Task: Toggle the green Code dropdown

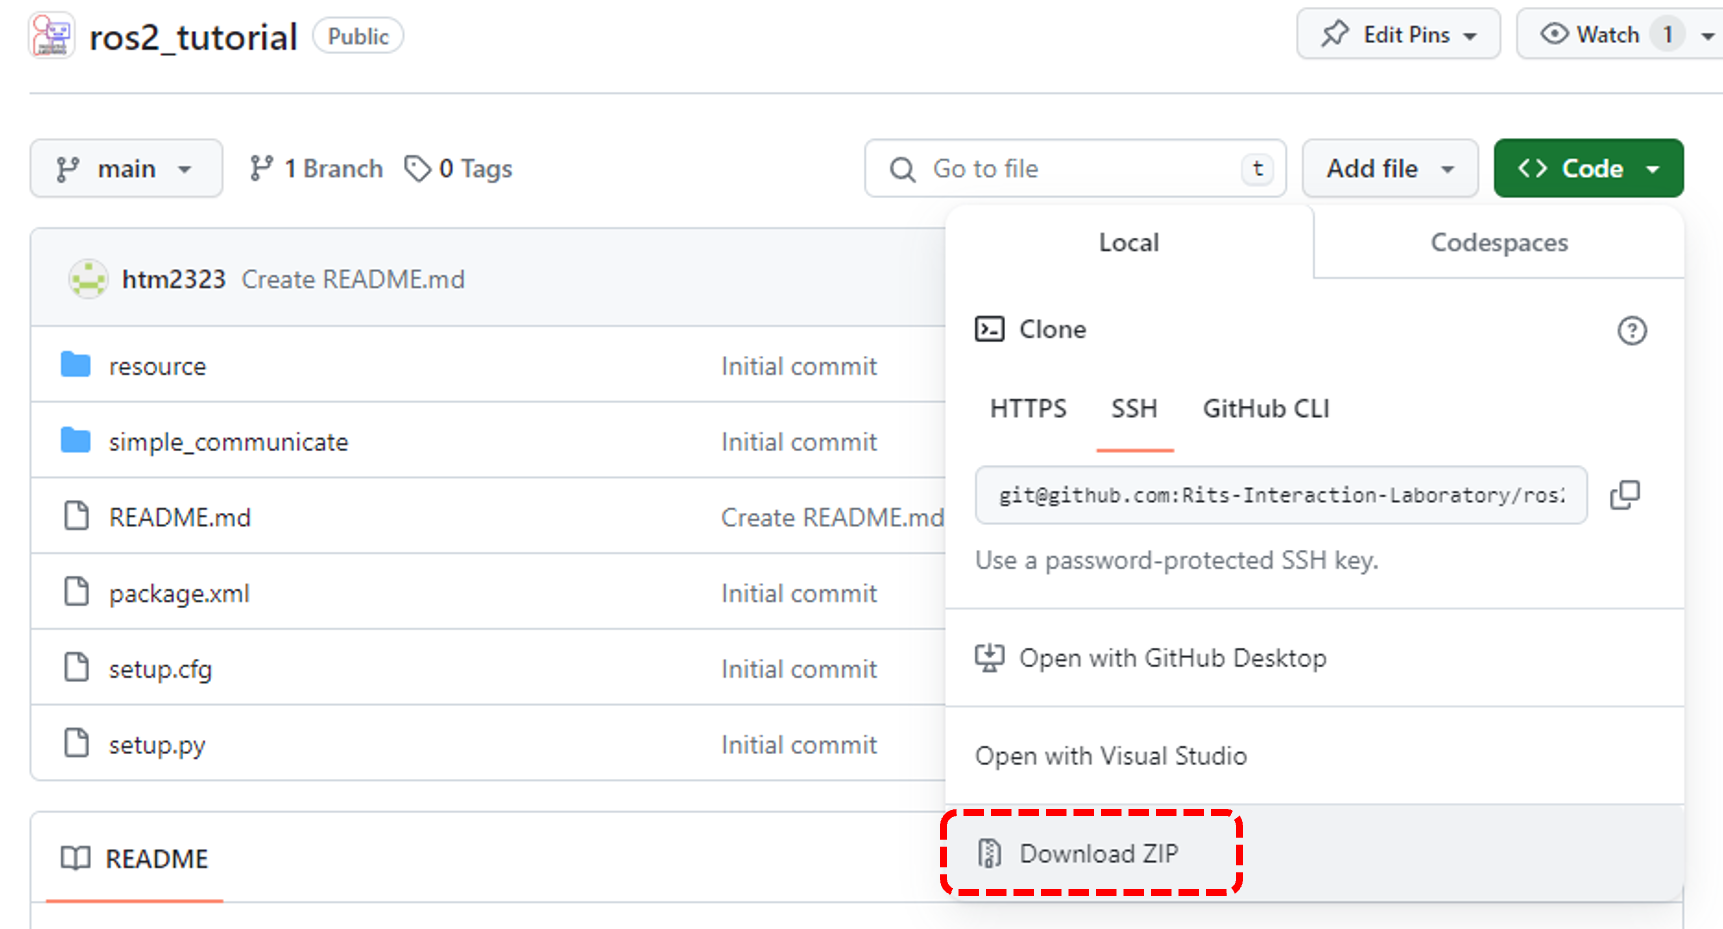Action: (x=1588, y=168)
